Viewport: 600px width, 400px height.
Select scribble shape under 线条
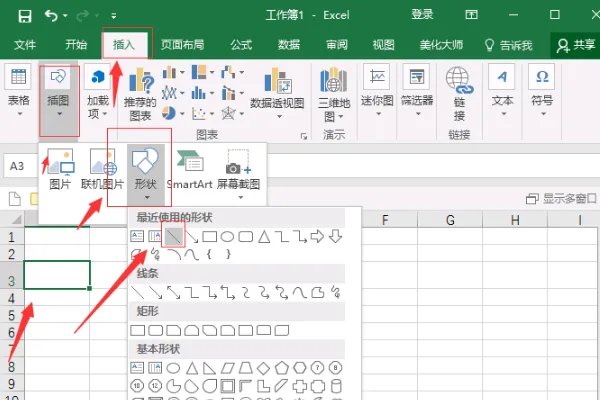pyautogui.click(x=336, y=292)
